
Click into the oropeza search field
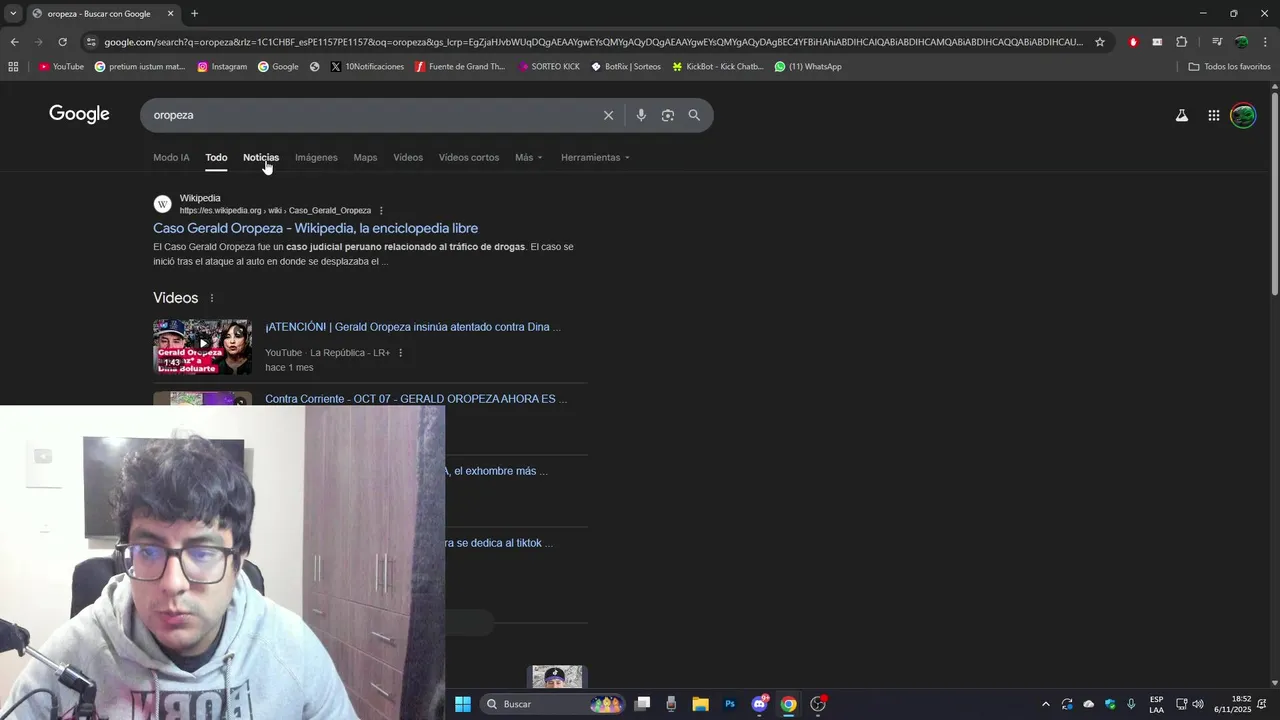(x=370, y=115)
